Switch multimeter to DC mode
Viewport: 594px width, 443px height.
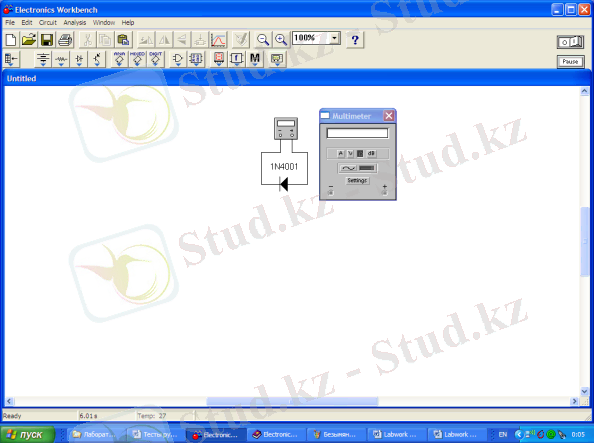(x=367, y=168)
